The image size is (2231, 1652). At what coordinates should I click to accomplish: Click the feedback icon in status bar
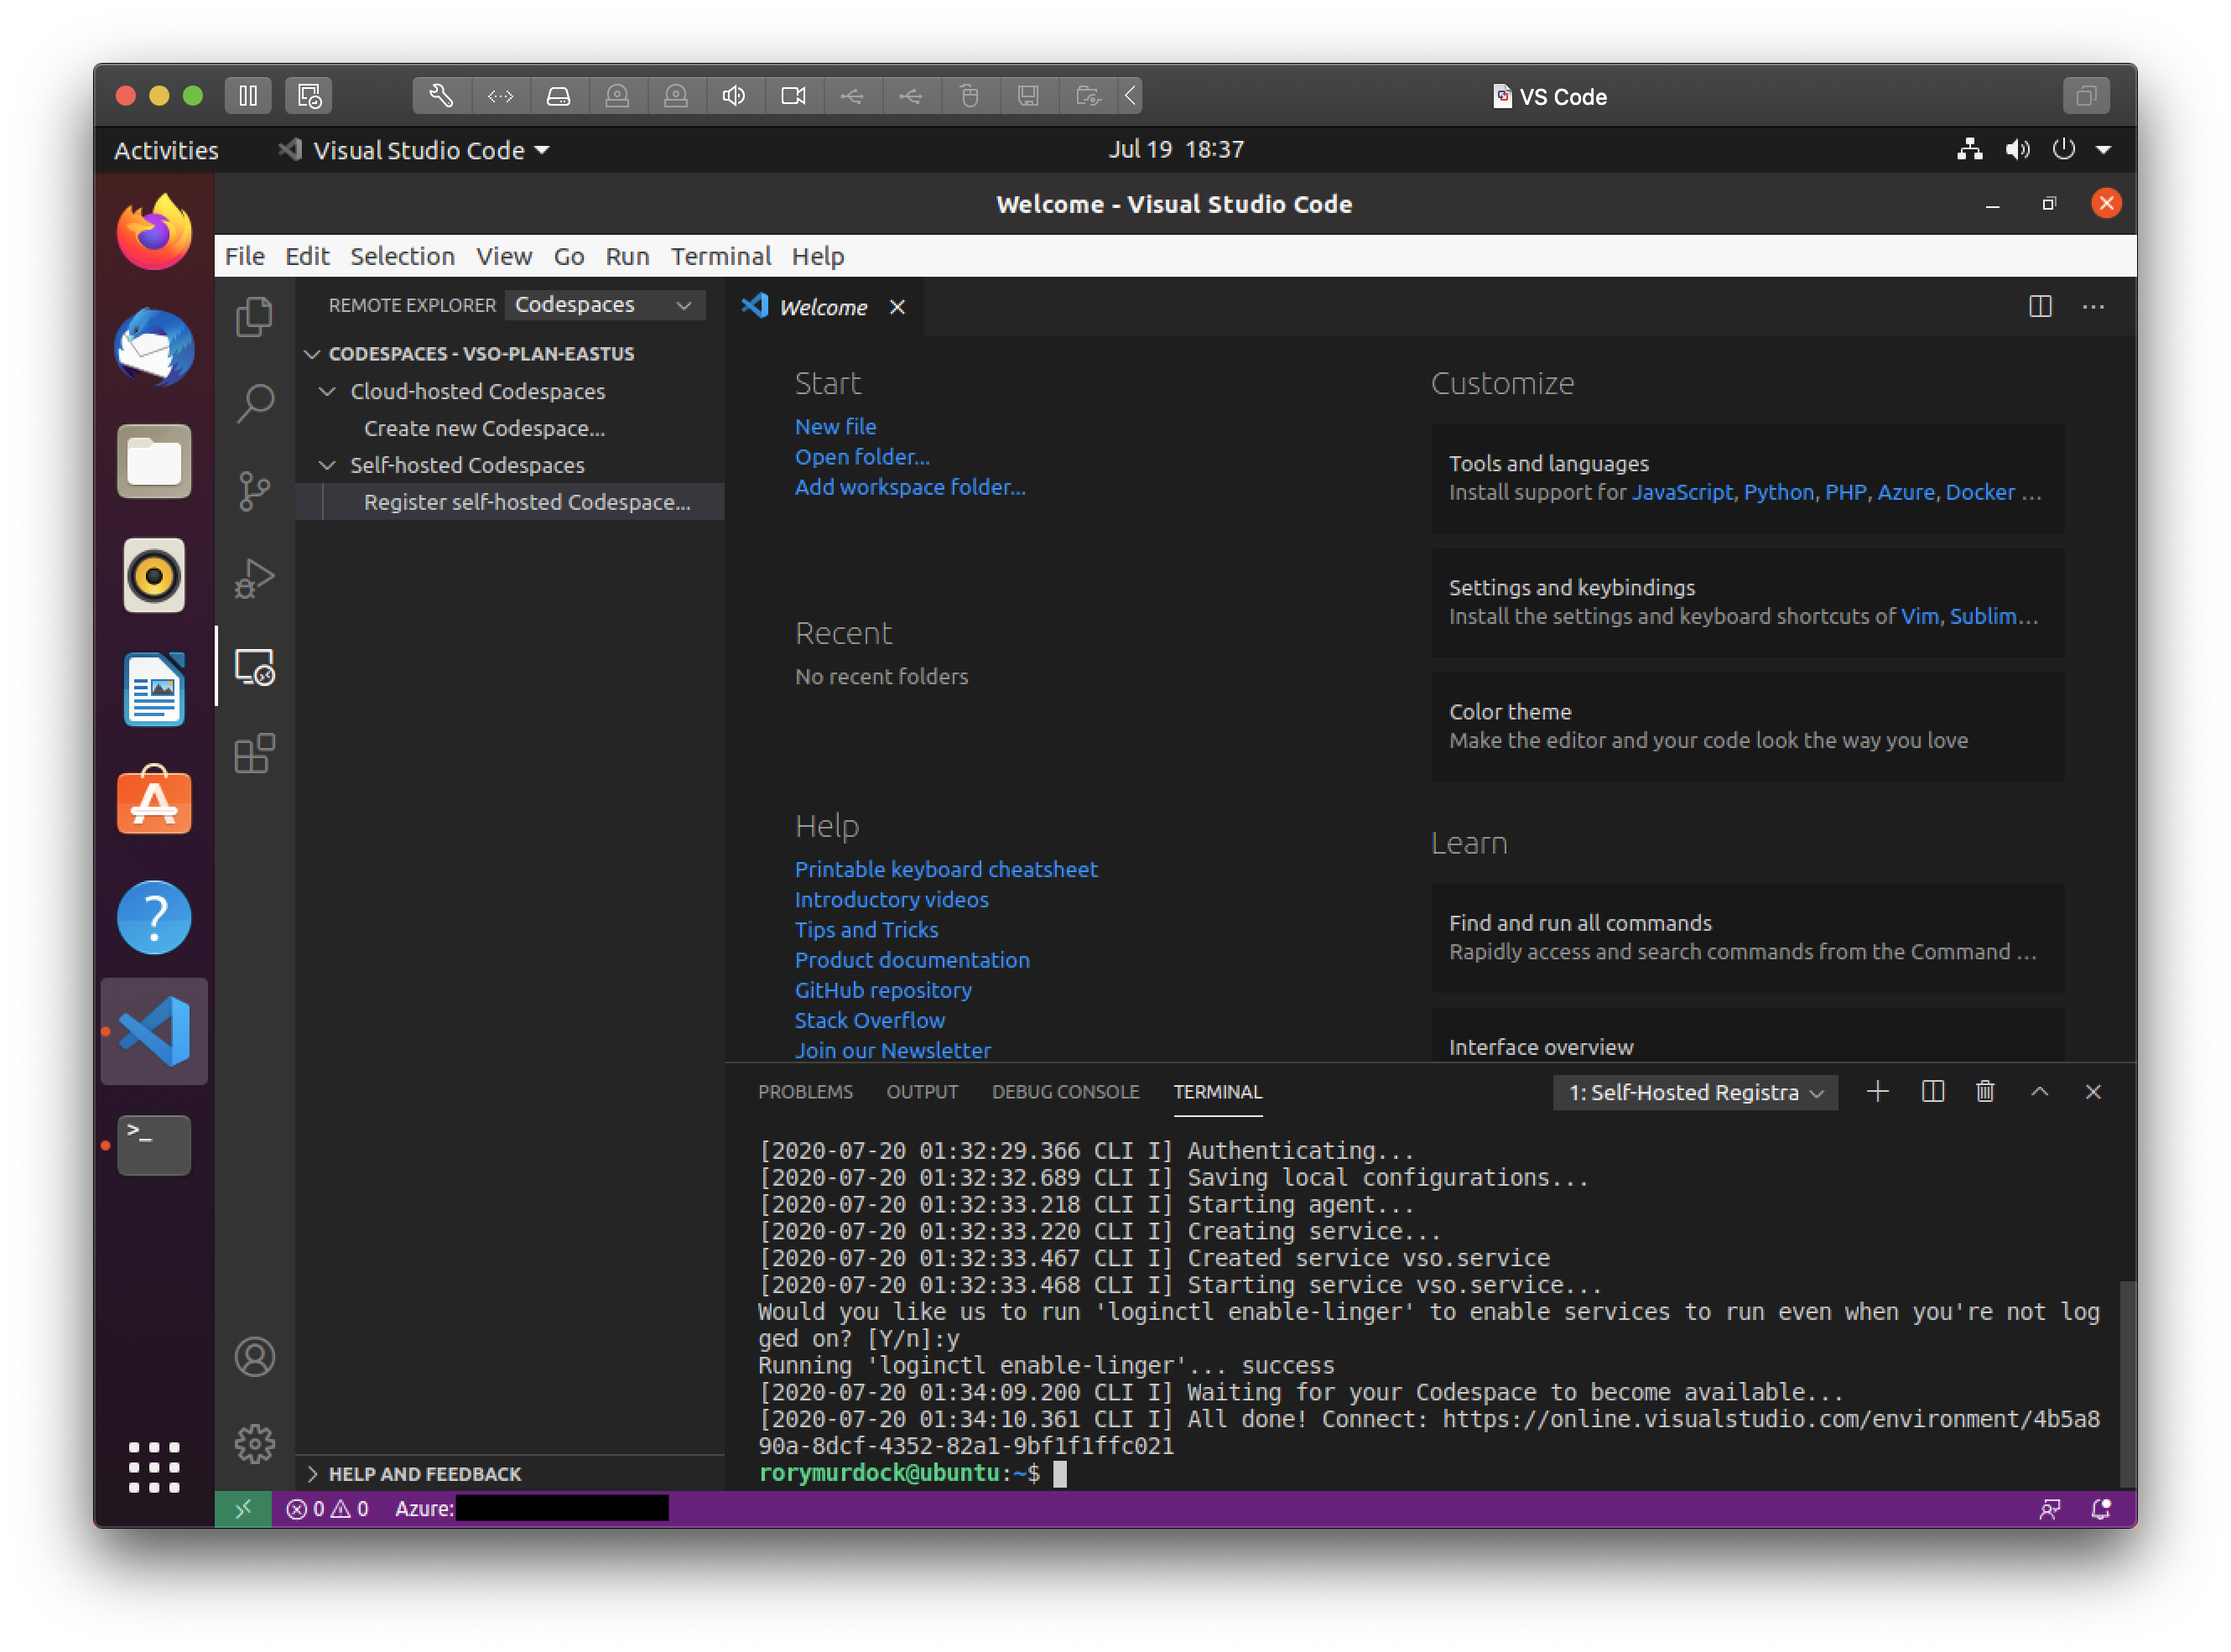(2049, 1508)
